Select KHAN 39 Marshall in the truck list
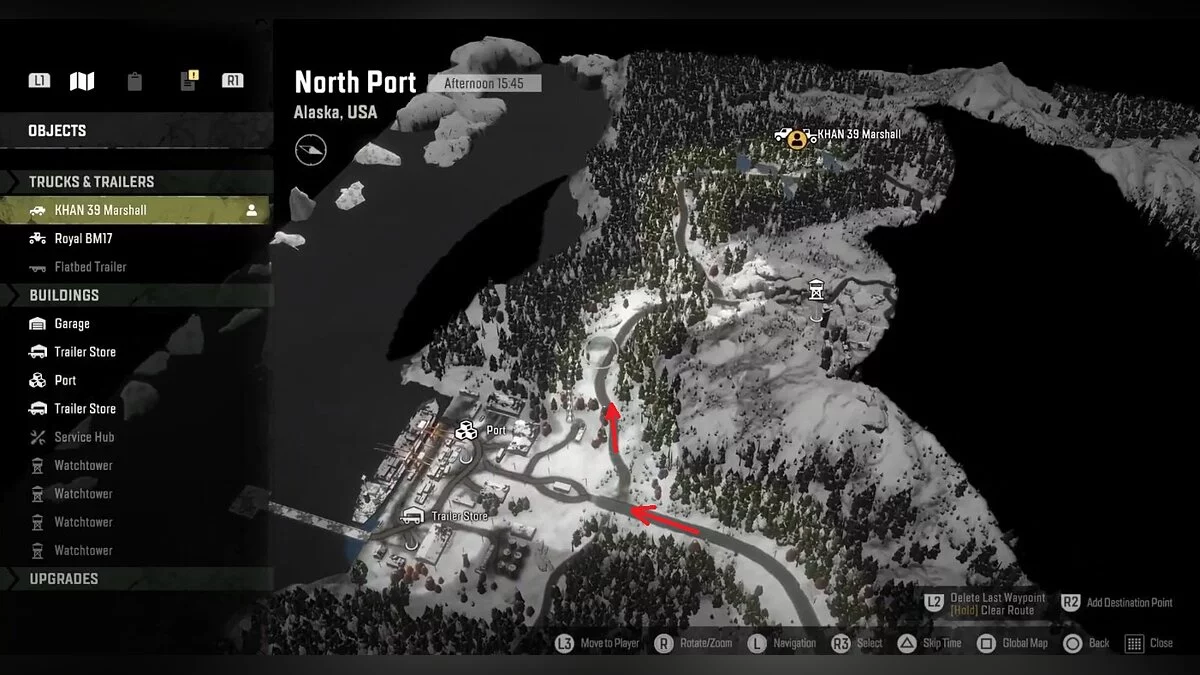The width and height of the screenshot is (1200, 675). 135,210
